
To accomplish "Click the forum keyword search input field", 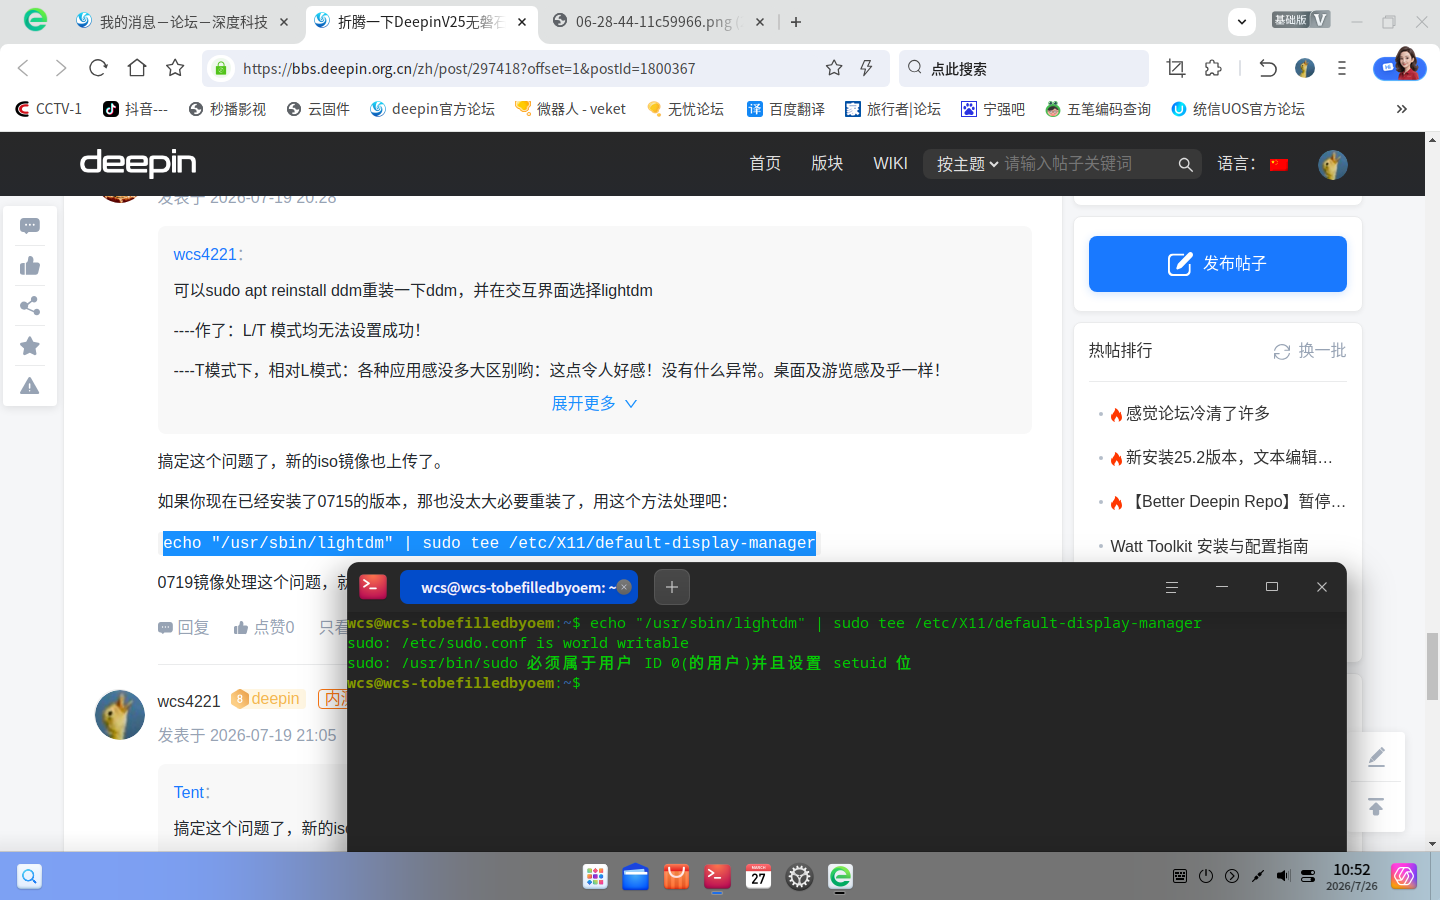I will point(1086,164).
